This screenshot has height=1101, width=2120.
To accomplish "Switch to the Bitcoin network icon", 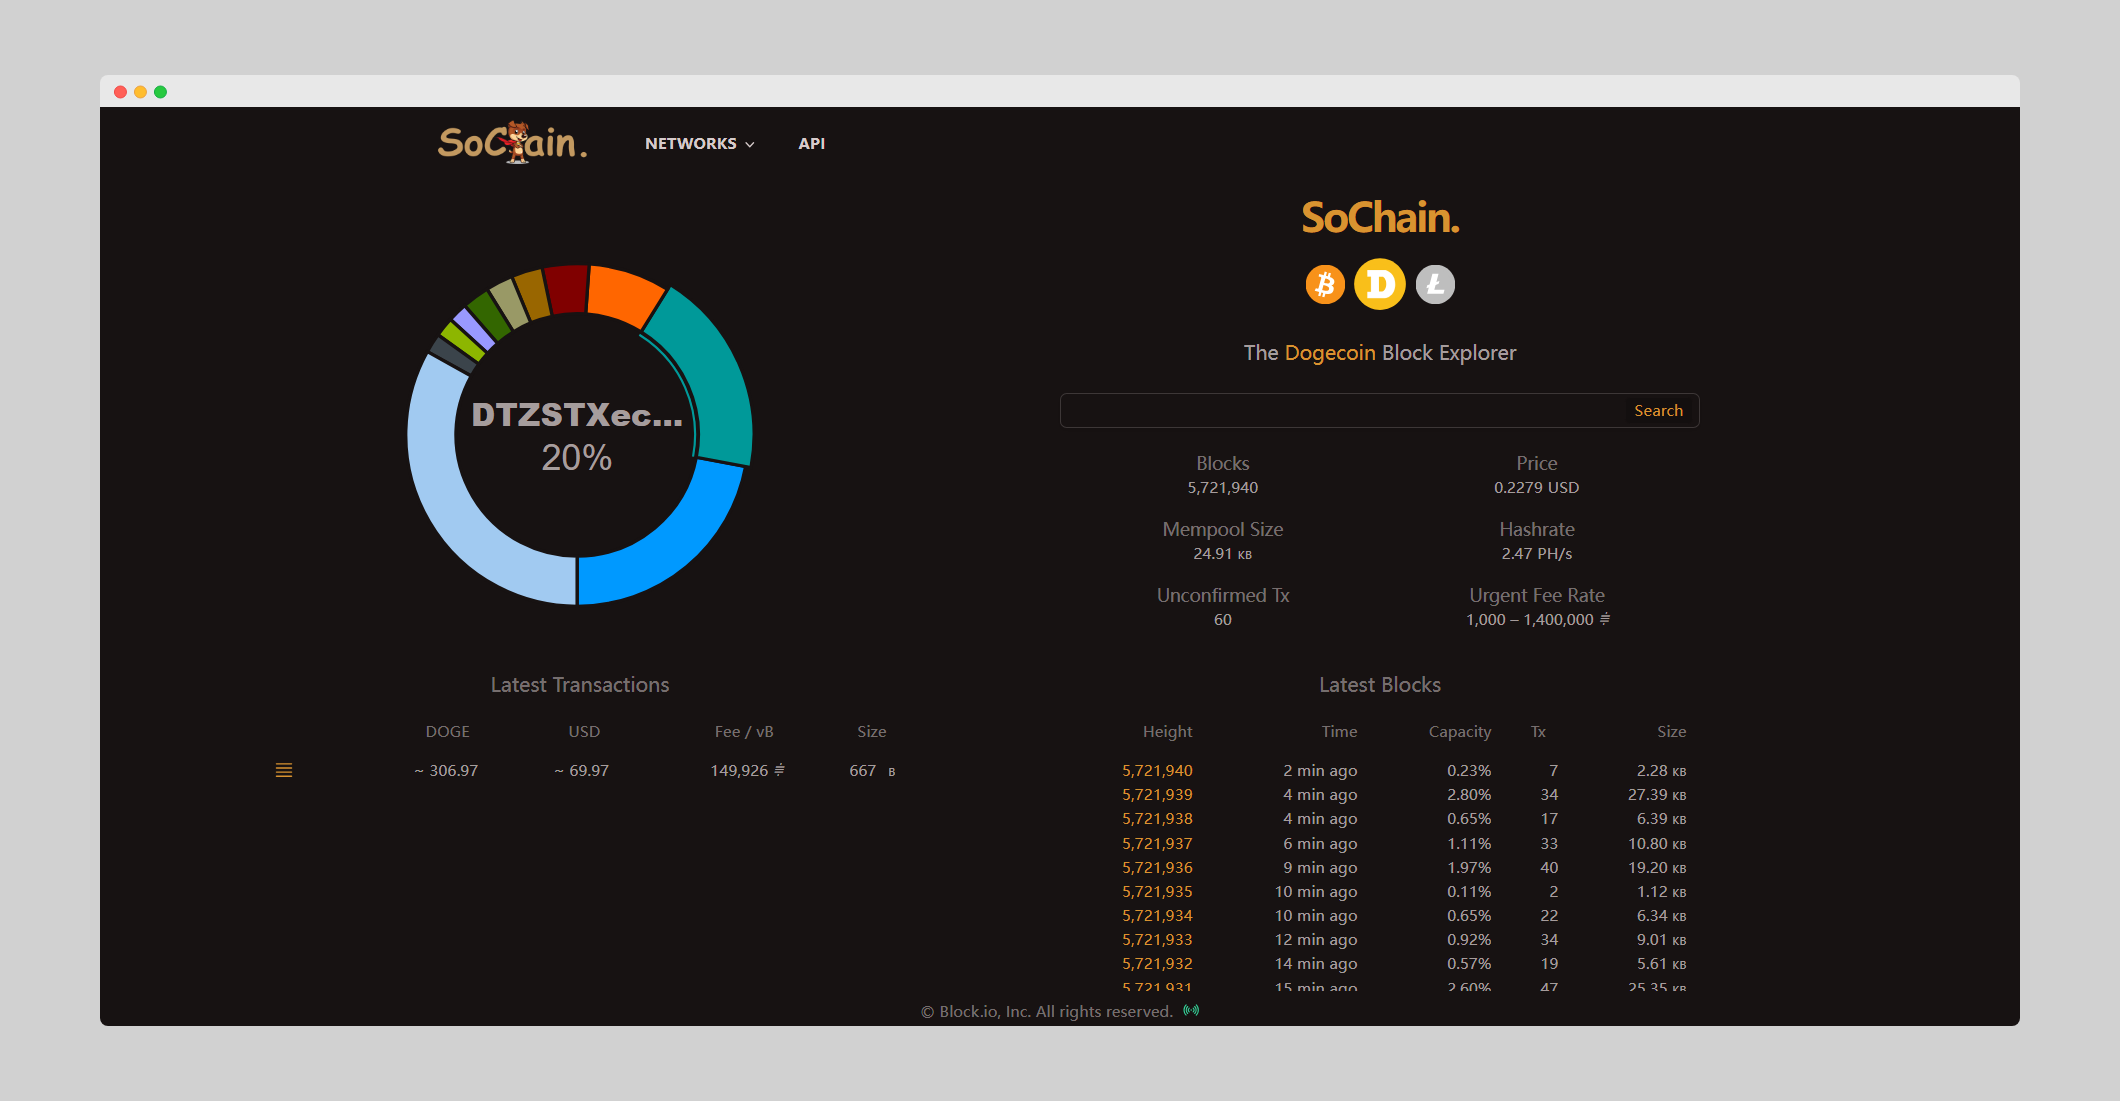I will pos(1325,285).
